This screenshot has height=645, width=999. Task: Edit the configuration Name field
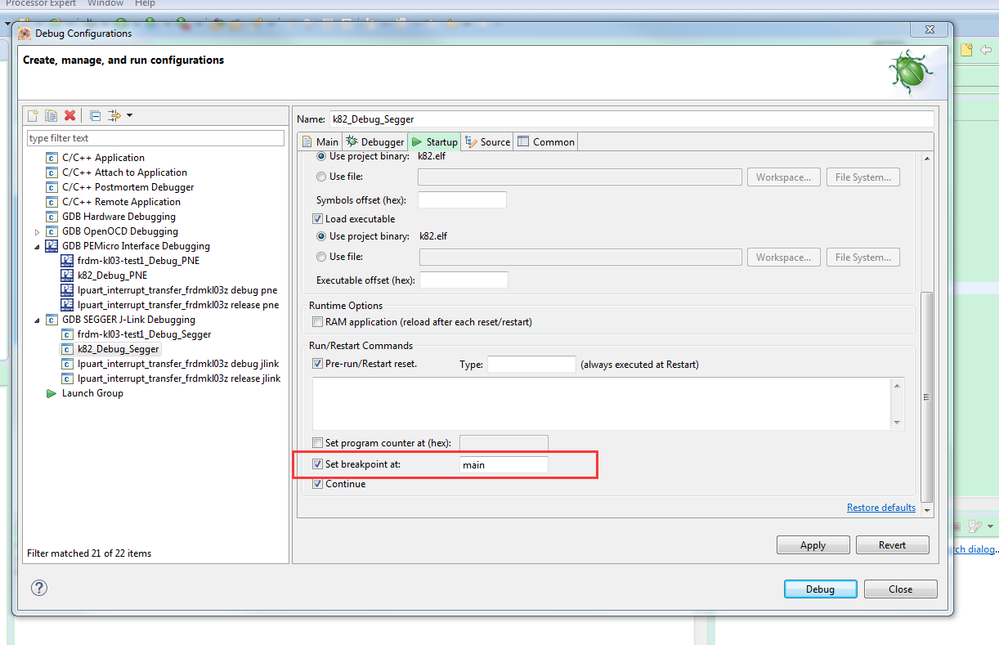pyautogui.click(x=631, y=119)
